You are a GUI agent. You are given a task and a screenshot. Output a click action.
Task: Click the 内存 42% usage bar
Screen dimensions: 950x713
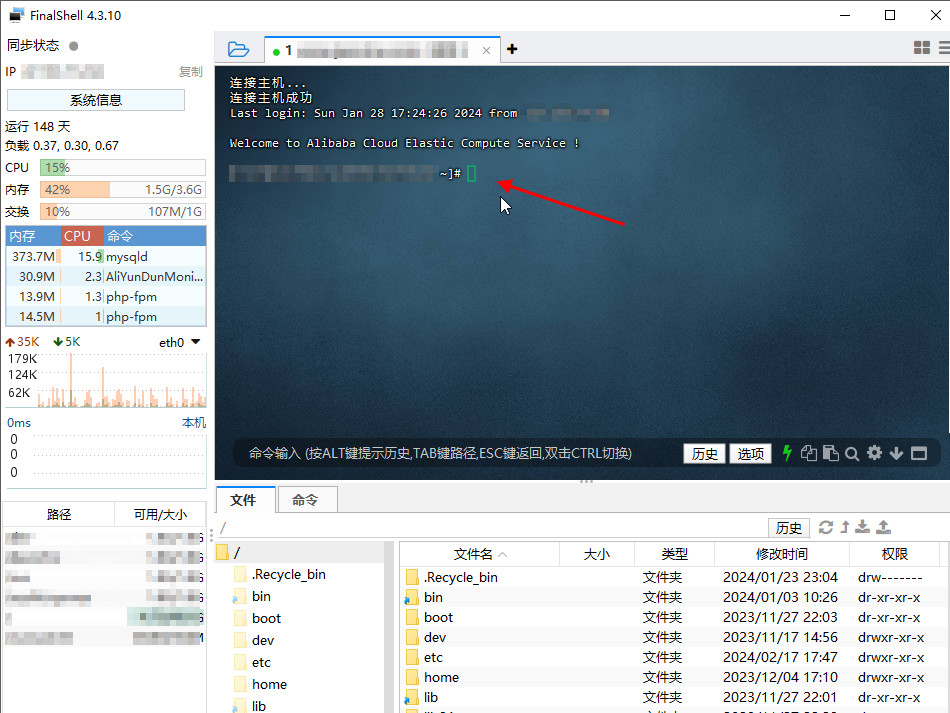[123, 190]
